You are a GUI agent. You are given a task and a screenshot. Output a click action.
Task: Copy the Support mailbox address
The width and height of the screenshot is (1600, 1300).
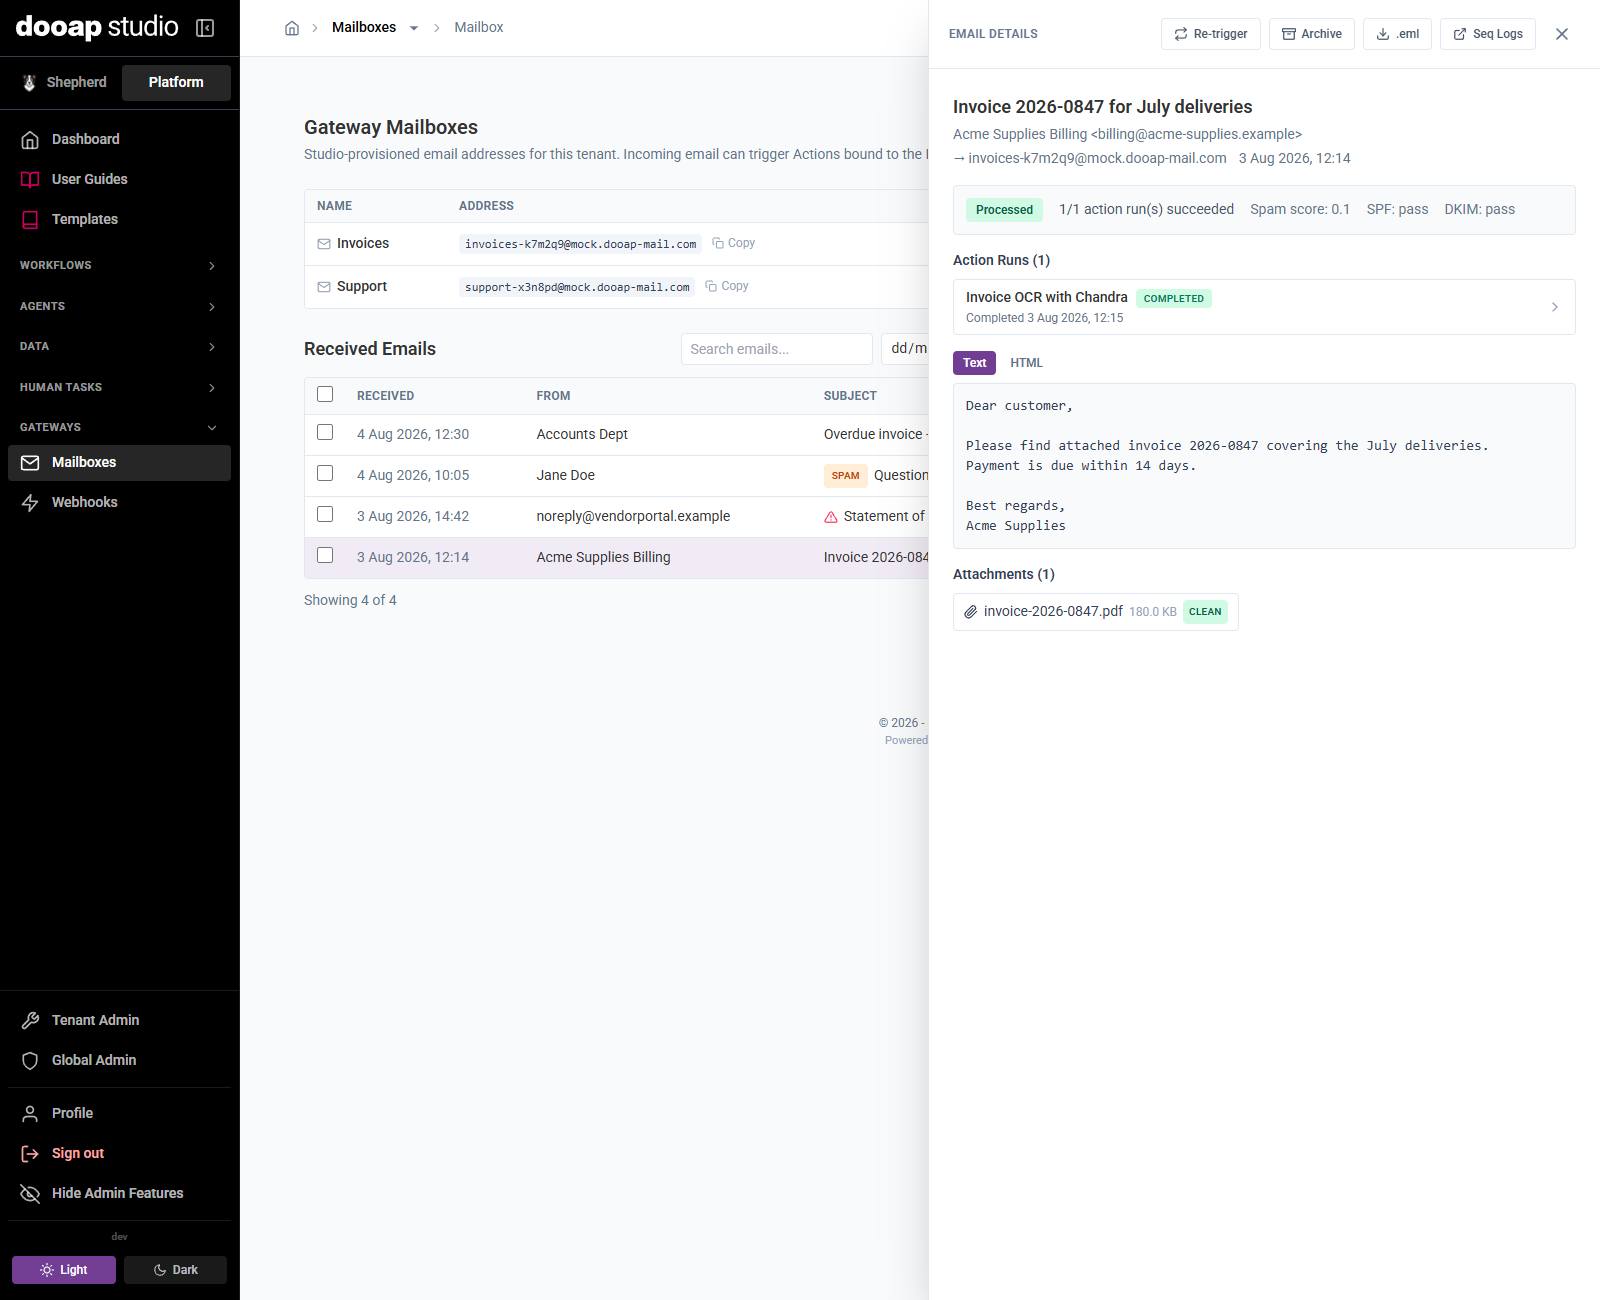pyautogui.click(x=727, y=286)
